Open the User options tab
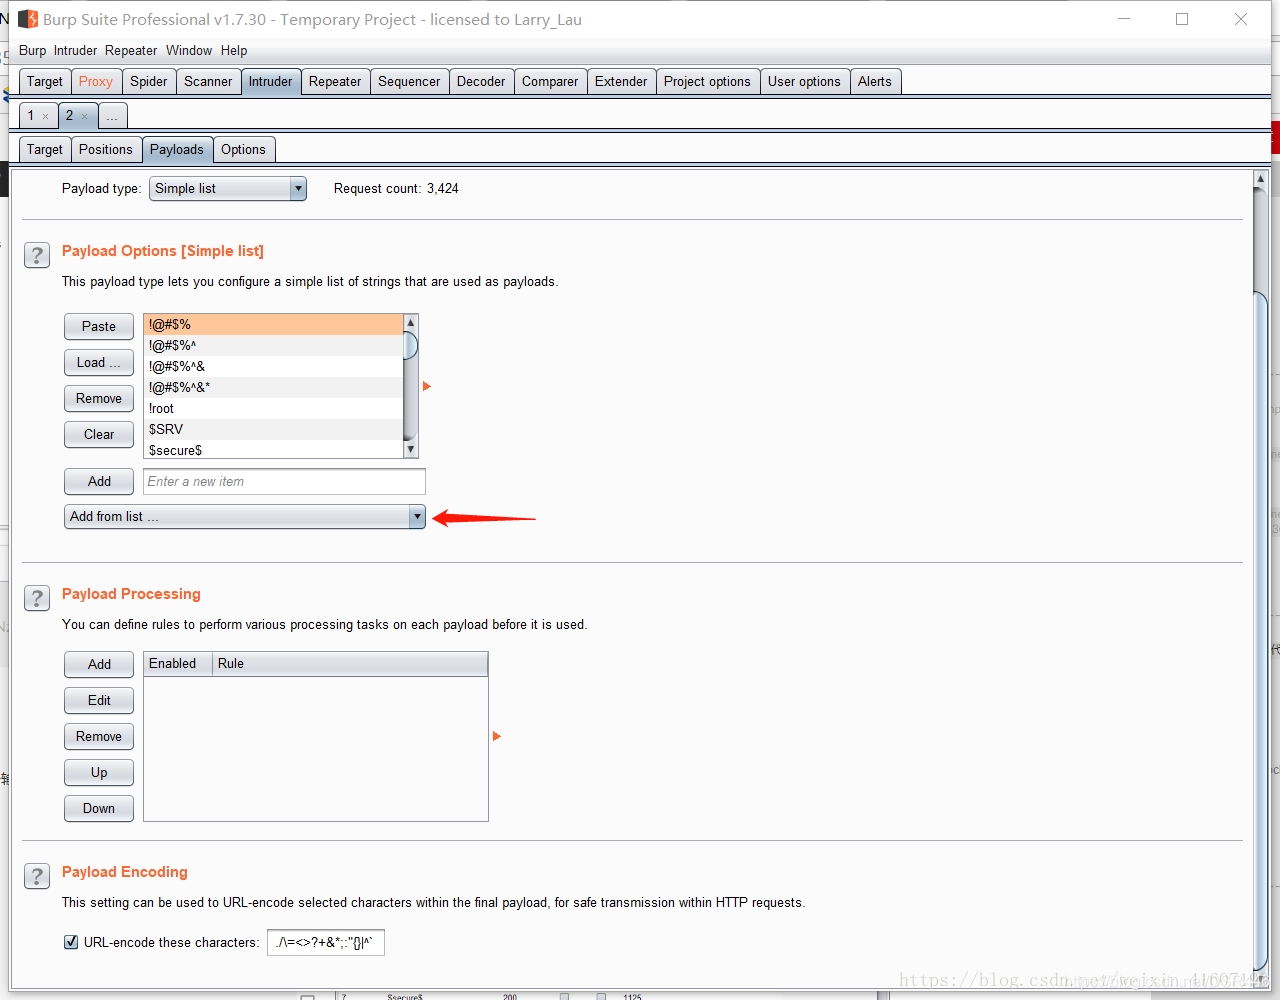 pyautogui.click(x=804, y=81)
